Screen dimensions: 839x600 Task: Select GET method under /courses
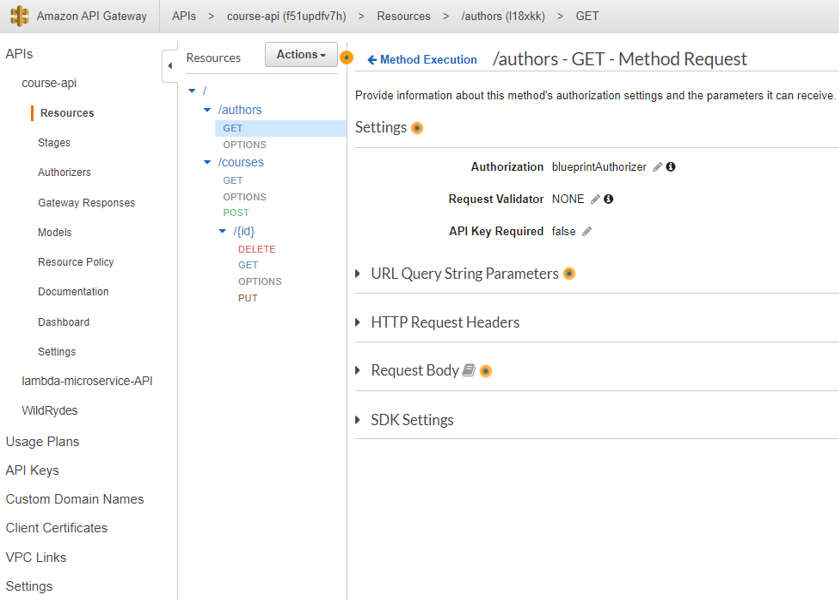[x=233, y=181]
